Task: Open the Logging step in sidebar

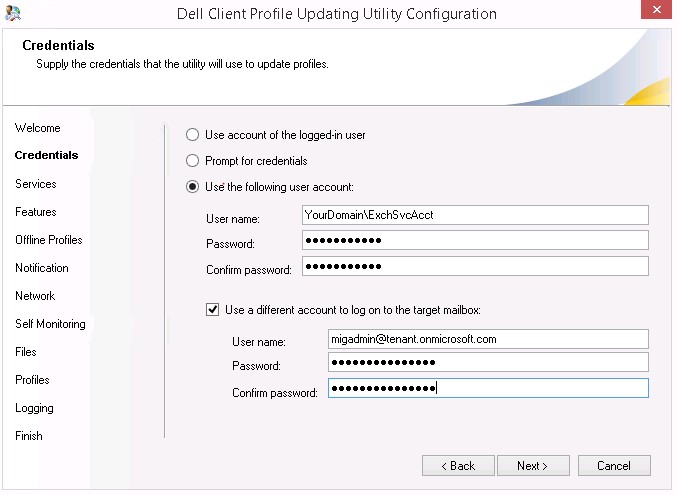Action: tap(34, 408)
